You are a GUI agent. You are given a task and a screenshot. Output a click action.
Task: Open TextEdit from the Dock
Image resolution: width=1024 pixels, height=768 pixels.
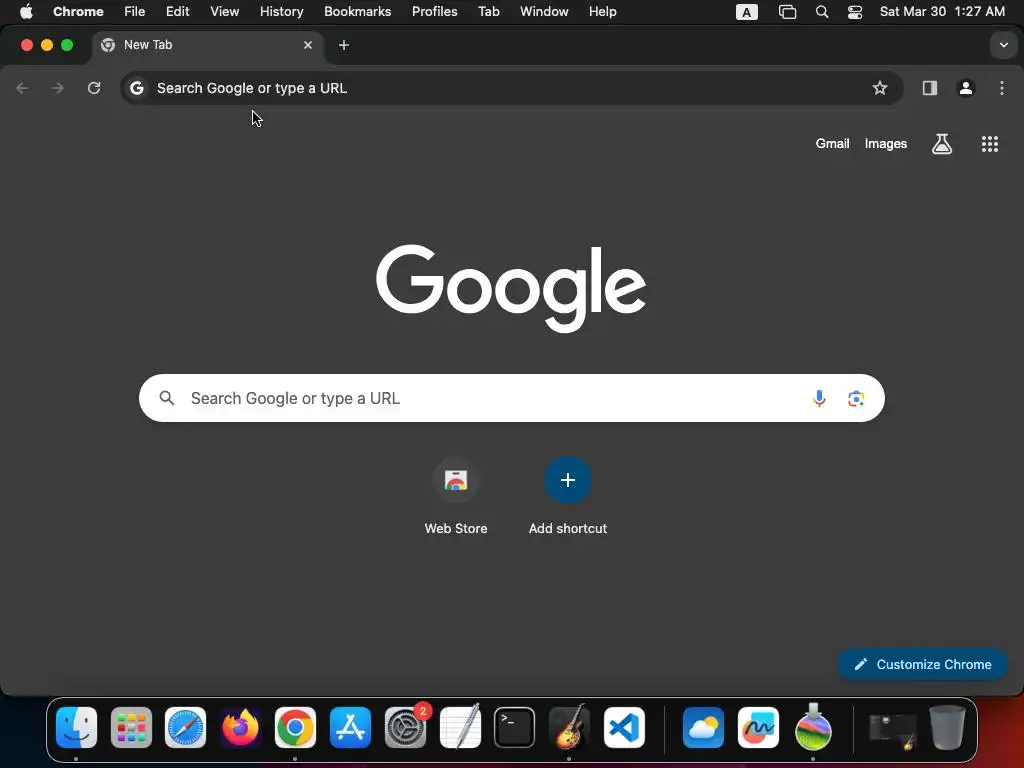(x=460, y=728)
